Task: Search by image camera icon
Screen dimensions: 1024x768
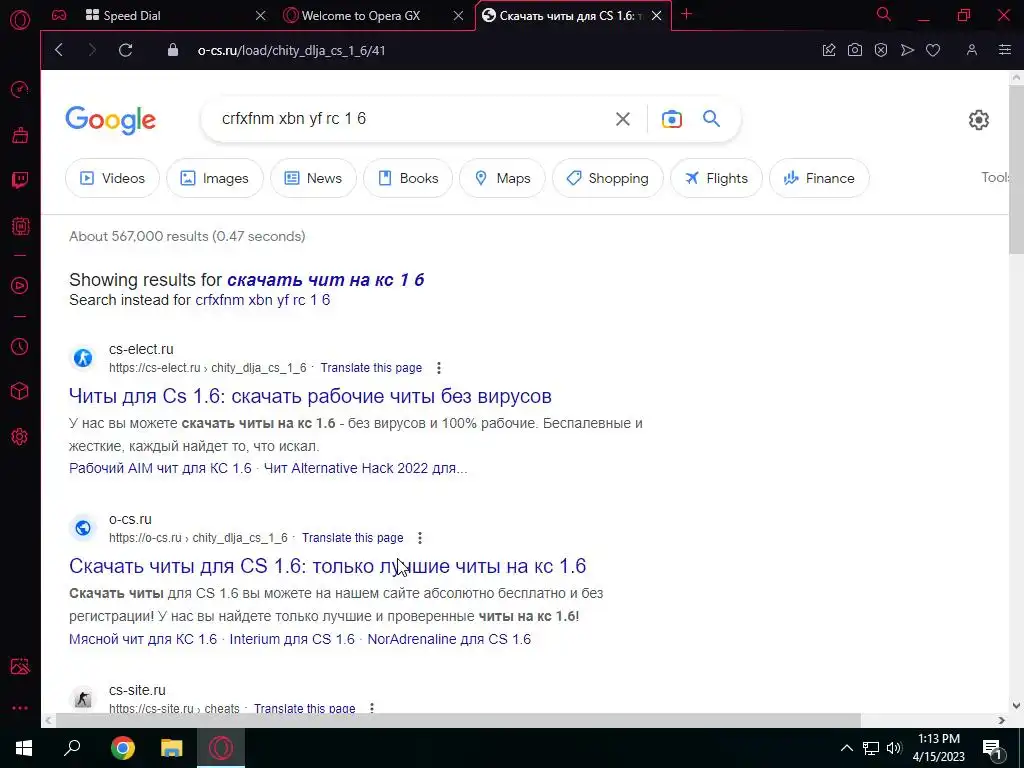Action: (671, 119)
